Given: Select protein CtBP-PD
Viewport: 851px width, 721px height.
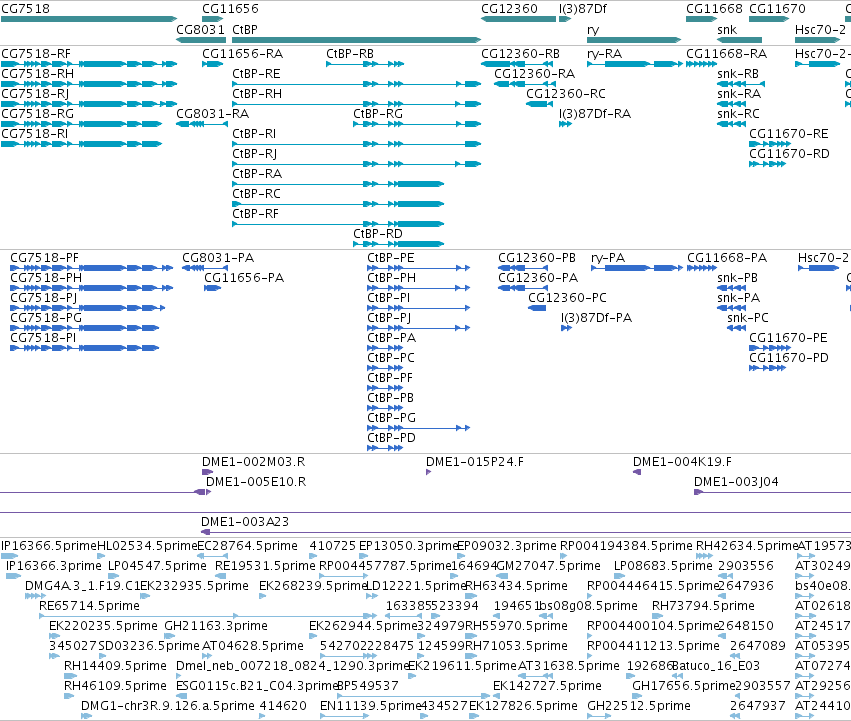Looking at the screenshot, I should (x=385, y=448).
